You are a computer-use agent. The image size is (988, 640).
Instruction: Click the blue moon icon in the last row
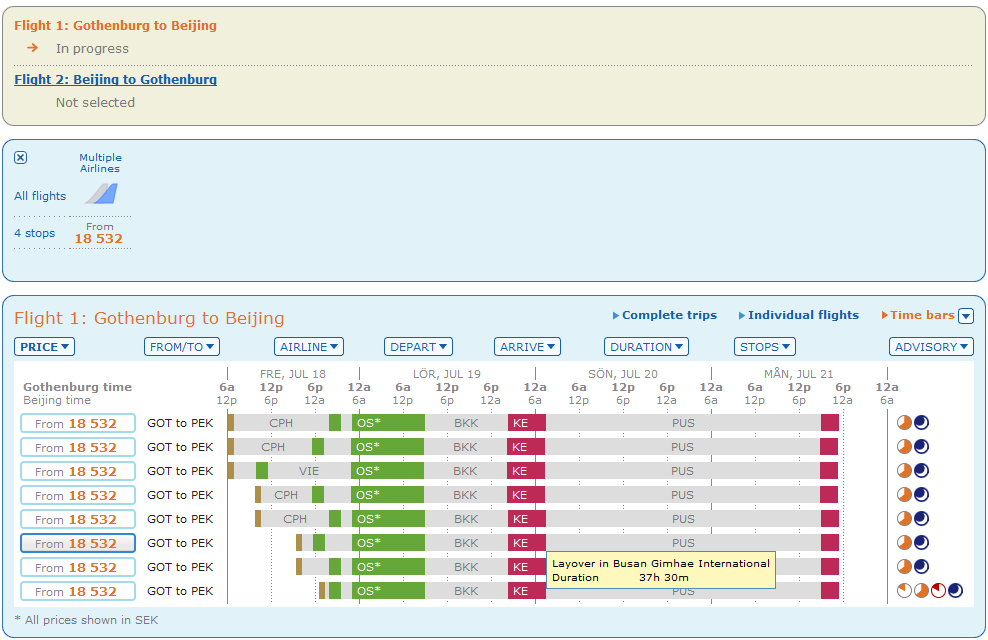(955, 591)
